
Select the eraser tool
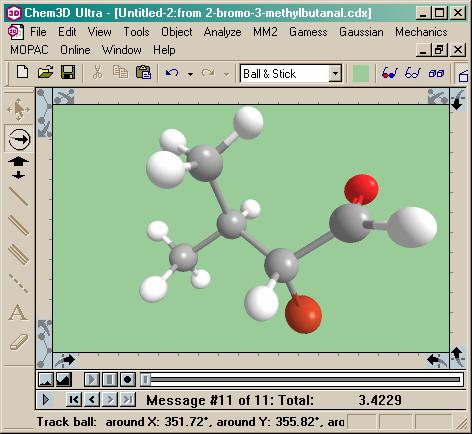tap(18, 342)
